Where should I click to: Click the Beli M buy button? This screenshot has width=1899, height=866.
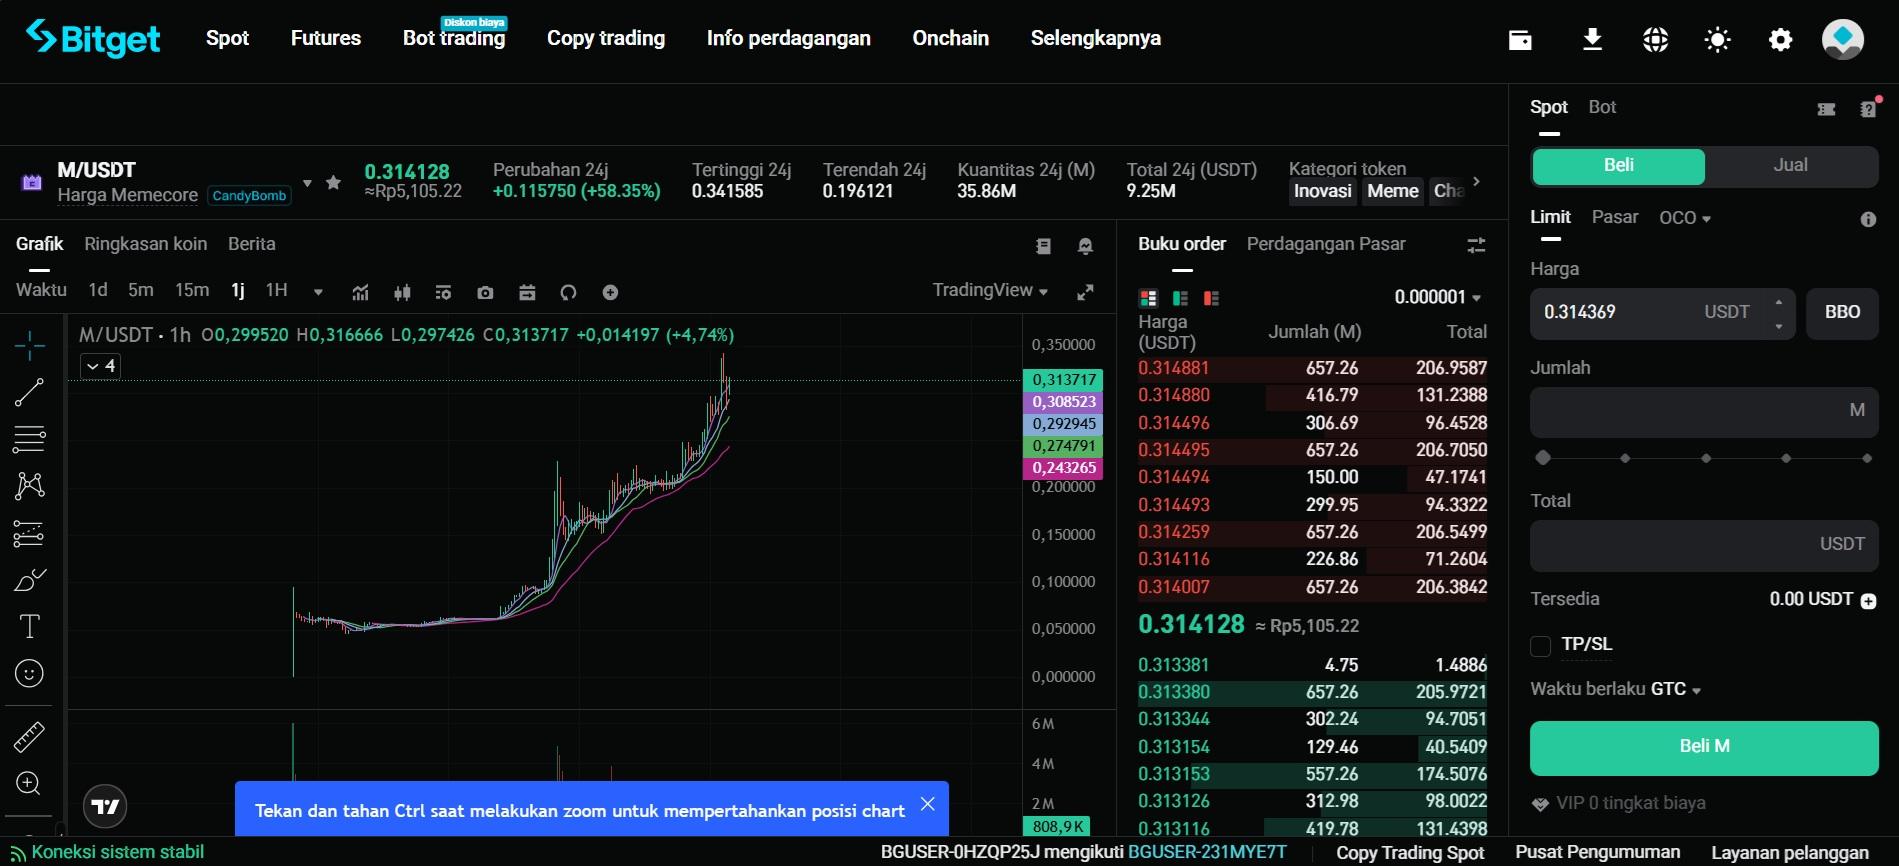pos(1704,747)
